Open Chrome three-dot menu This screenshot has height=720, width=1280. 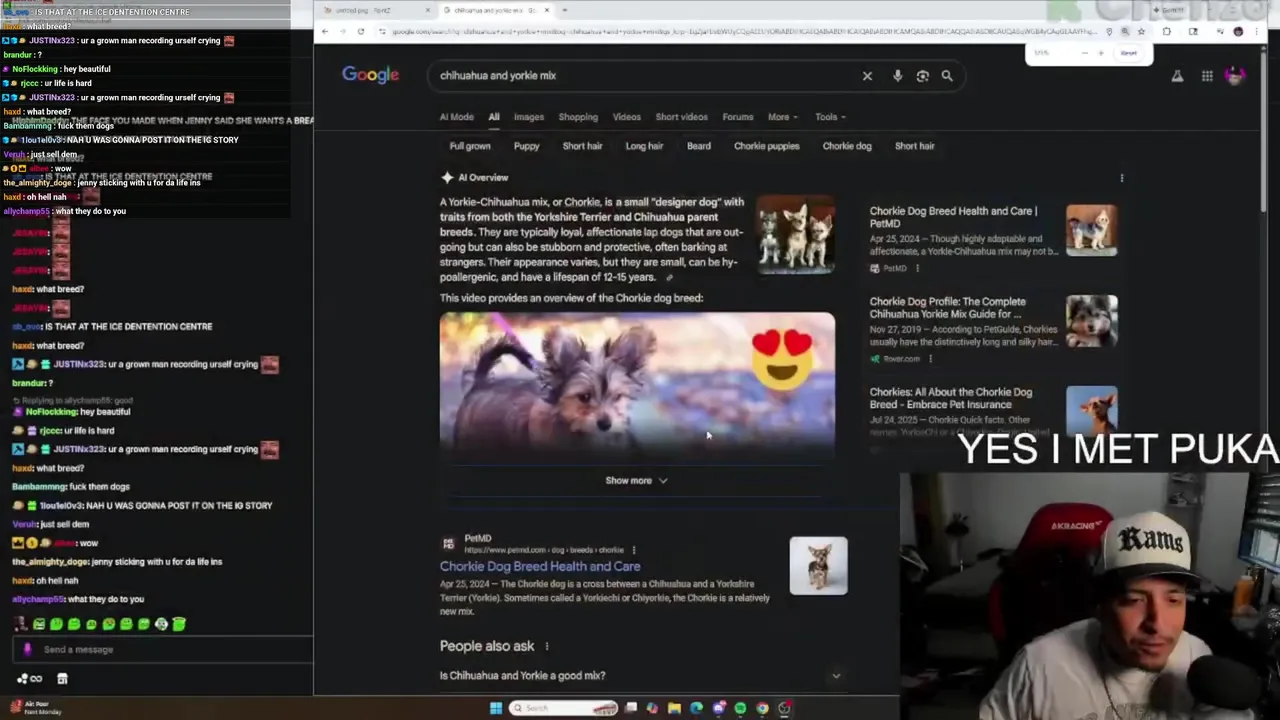[x=1259, y=31]
